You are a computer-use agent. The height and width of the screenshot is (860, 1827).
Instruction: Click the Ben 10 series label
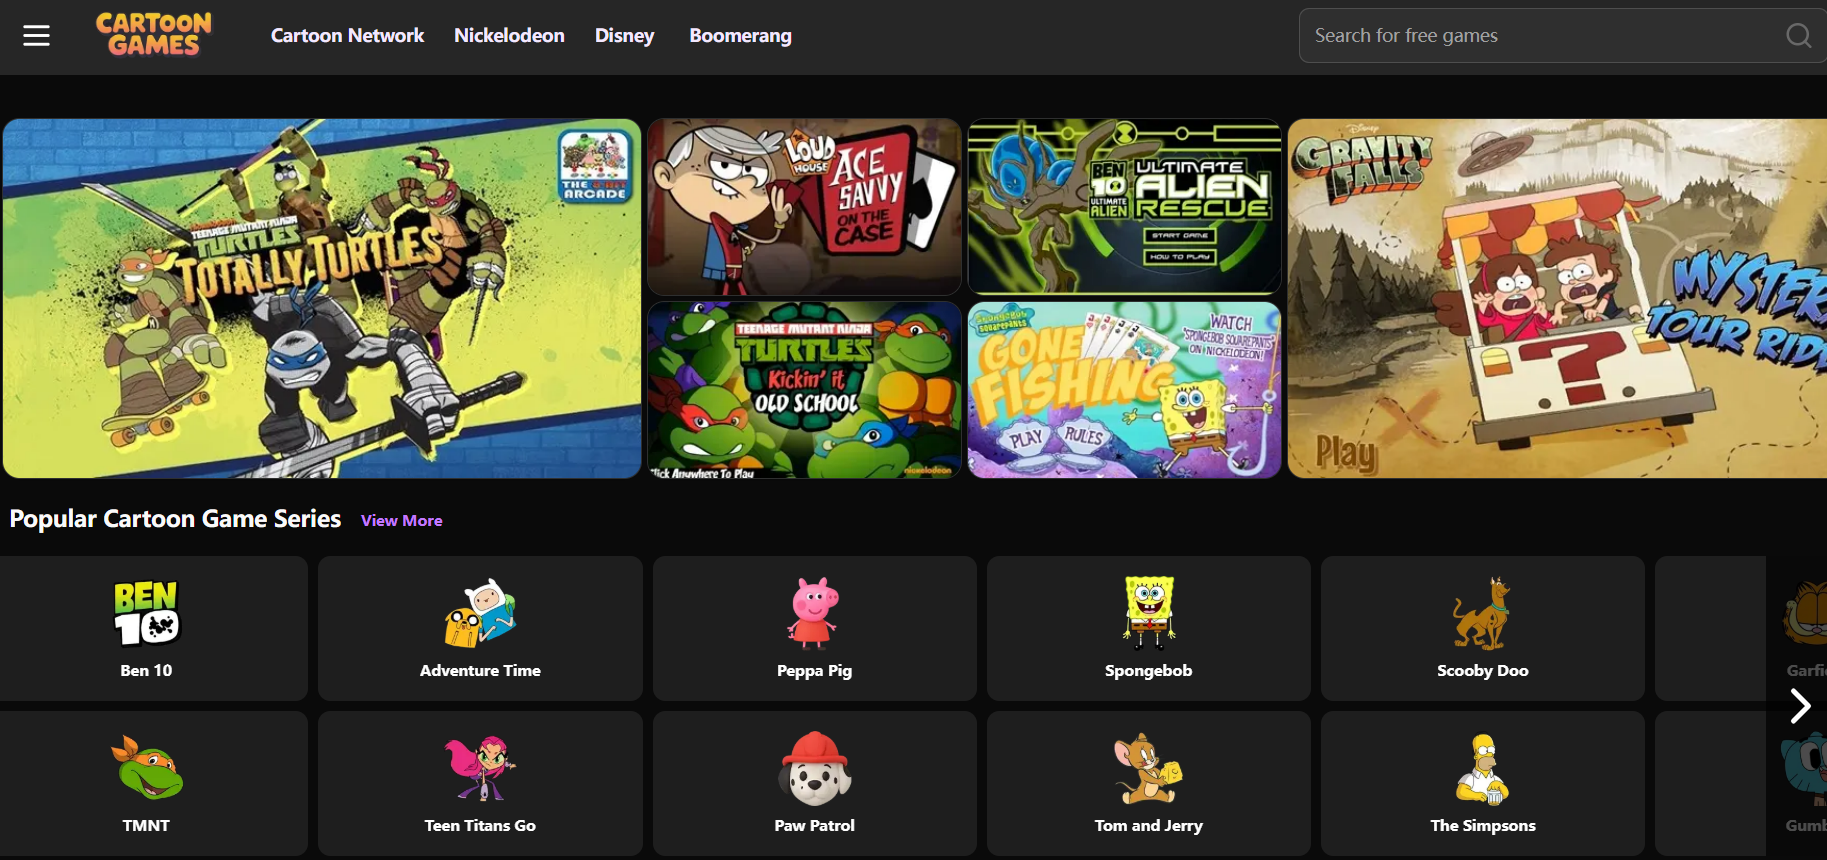point(146,671)
